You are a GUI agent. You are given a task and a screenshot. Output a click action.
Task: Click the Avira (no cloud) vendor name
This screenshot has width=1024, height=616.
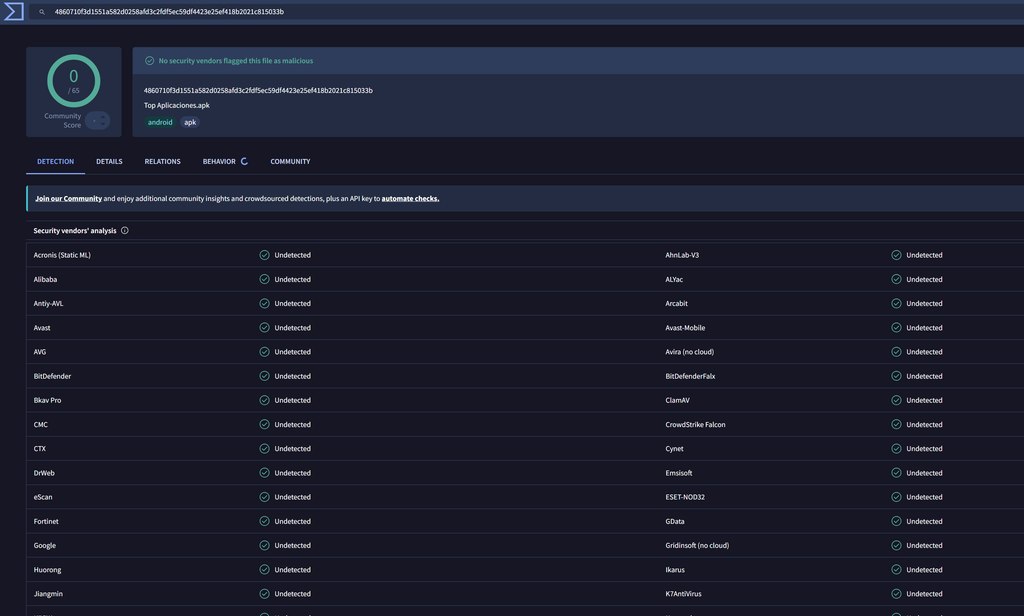(690, 352)
